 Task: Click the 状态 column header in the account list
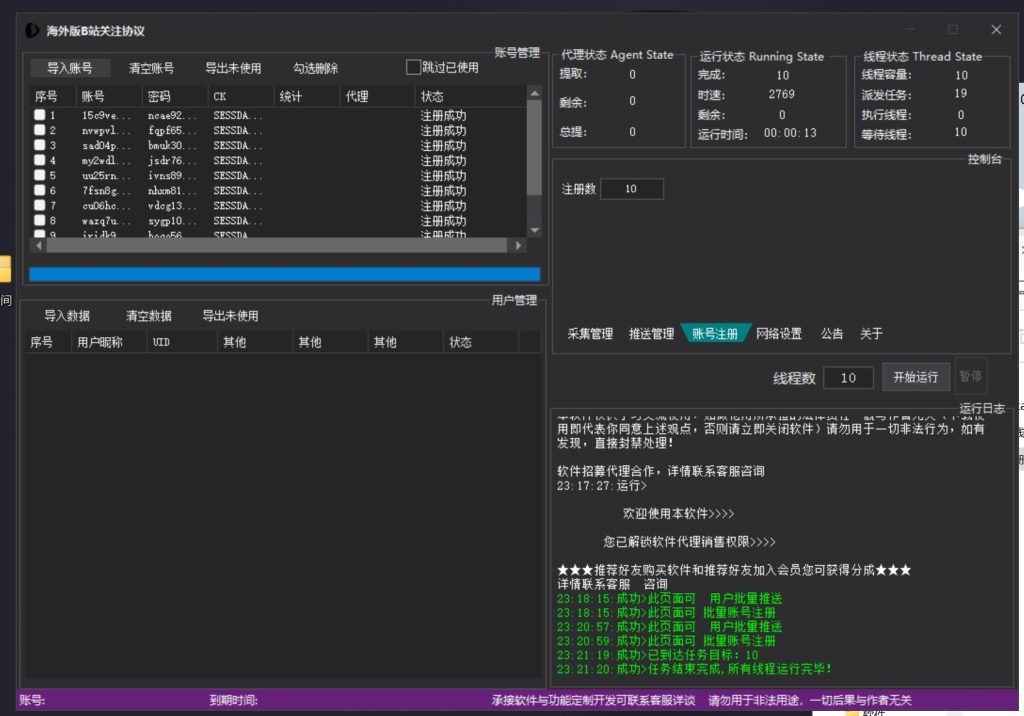click(x=432, y=97)
